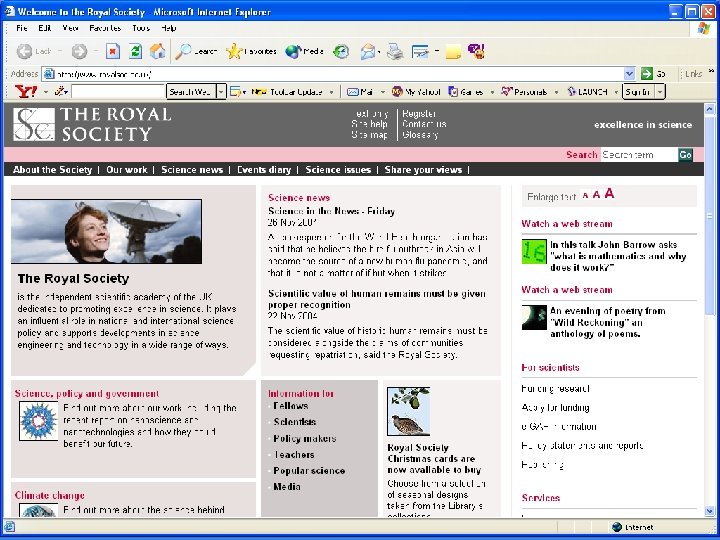Open Yahoo Games from the toolbar
The image size is (720, 540).
pos(466,92)
